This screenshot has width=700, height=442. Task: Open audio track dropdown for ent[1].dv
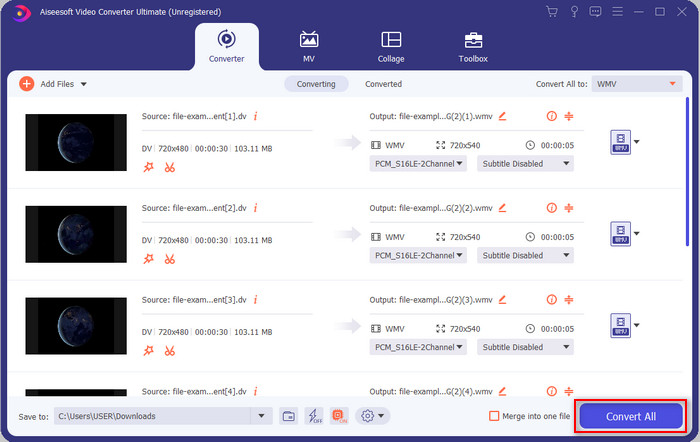click(418, 164)
